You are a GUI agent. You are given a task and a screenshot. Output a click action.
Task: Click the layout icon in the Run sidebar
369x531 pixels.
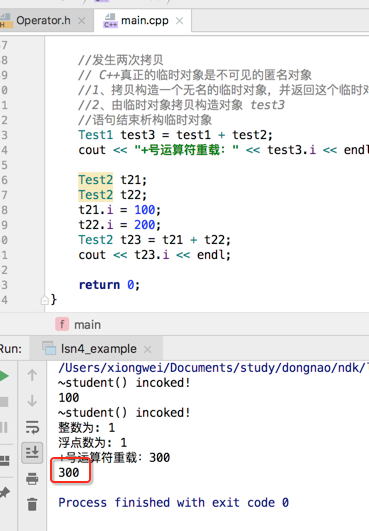4,461
